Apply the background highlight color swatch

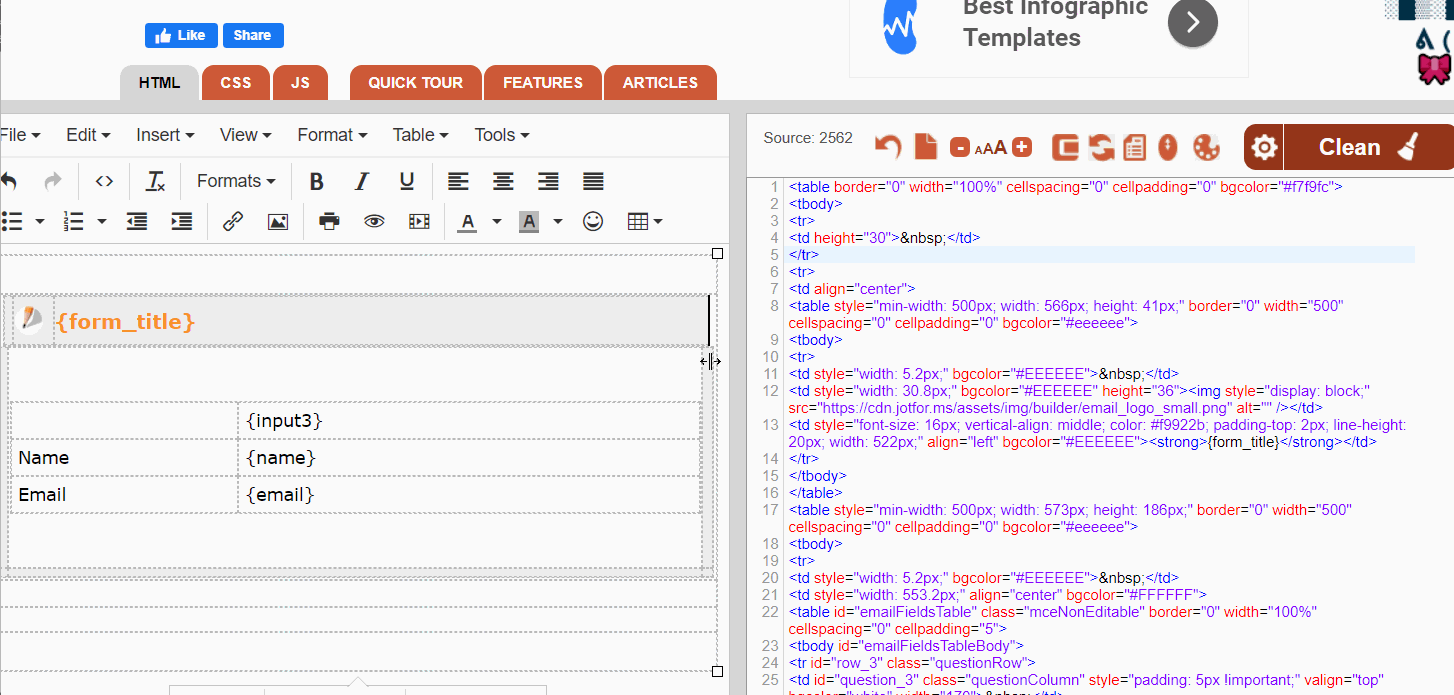point(529,221)
